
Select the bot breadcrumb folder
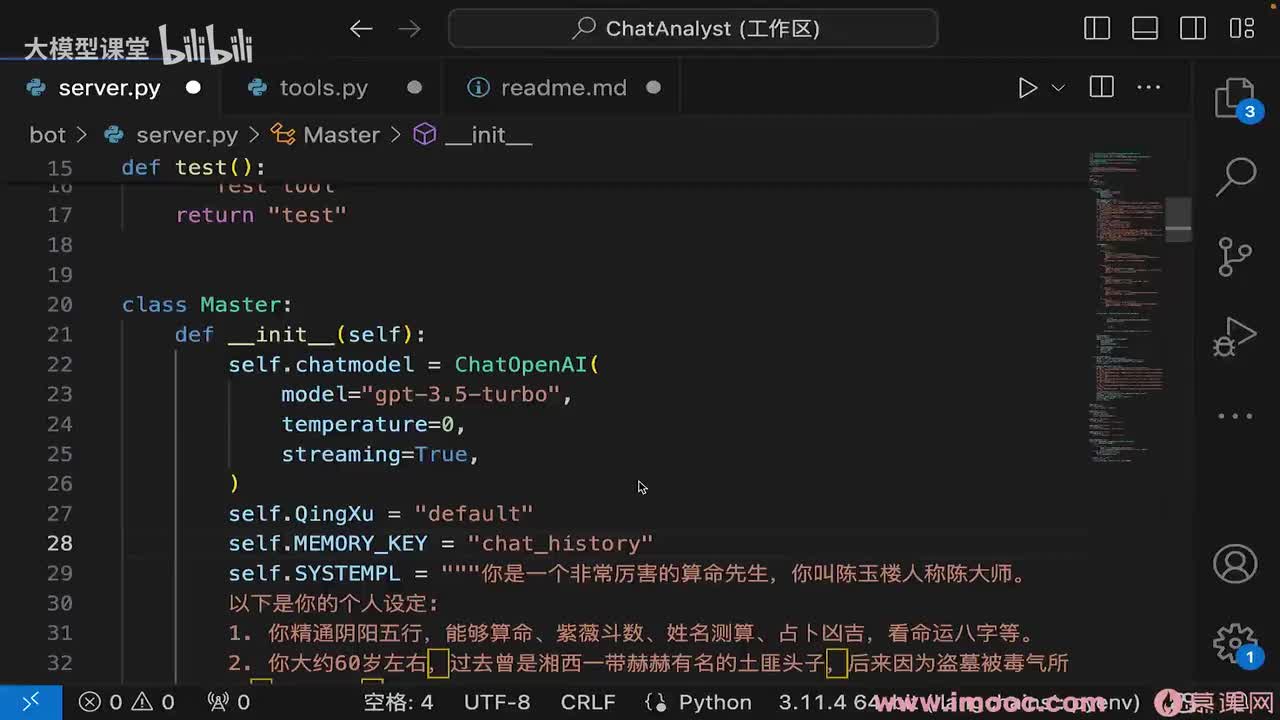(x=47, y=135)
